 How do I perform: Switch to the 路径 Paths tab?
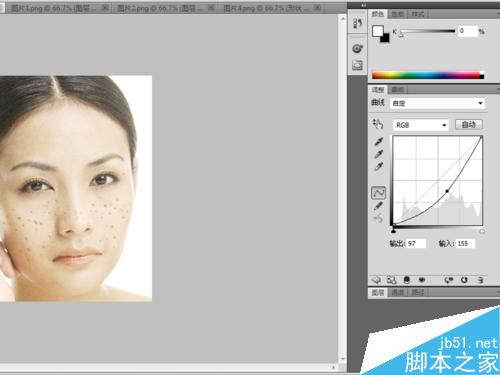pos(417,292)
